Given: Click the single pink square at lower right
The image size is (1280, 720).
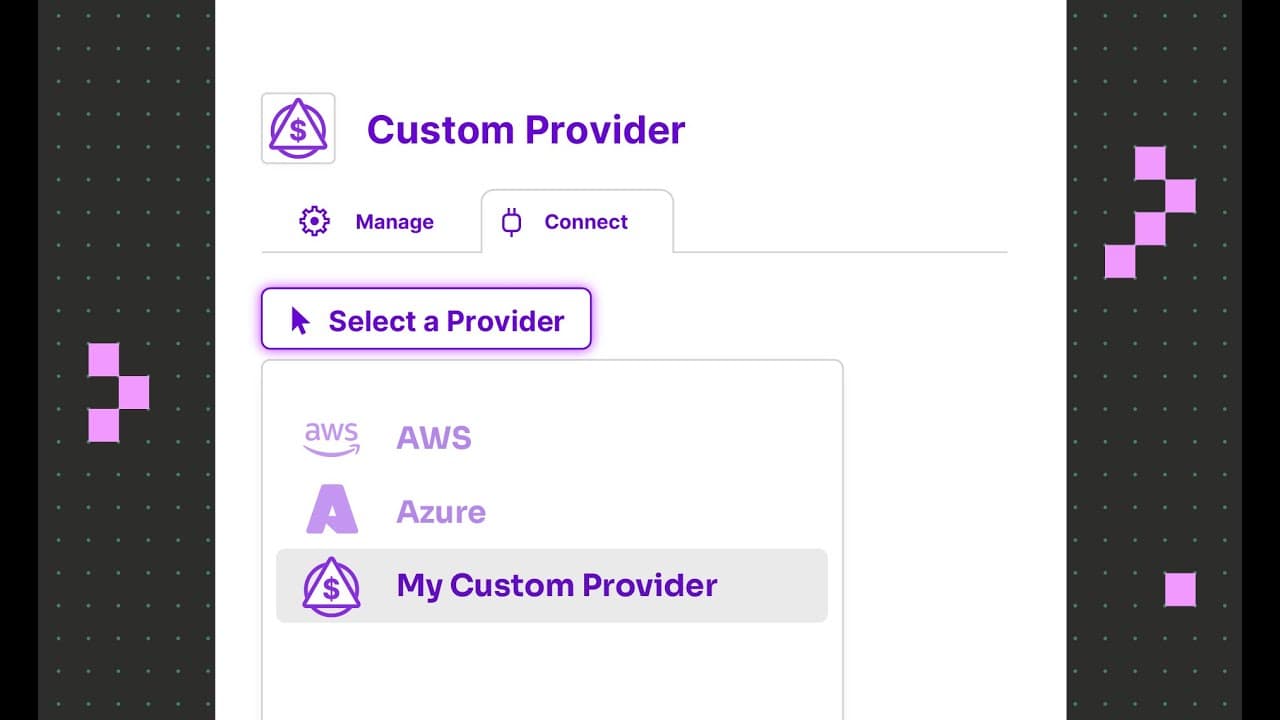Looking at the screenshot, I should coord(1180,589).
